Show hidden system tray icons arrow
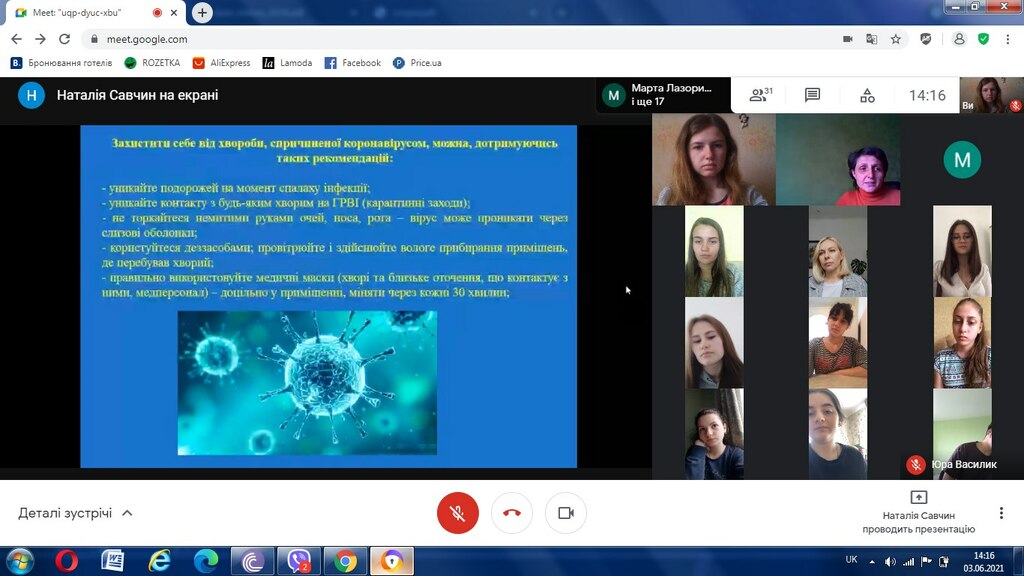This screenshot has height=576, width=1024. coord(872,561)
